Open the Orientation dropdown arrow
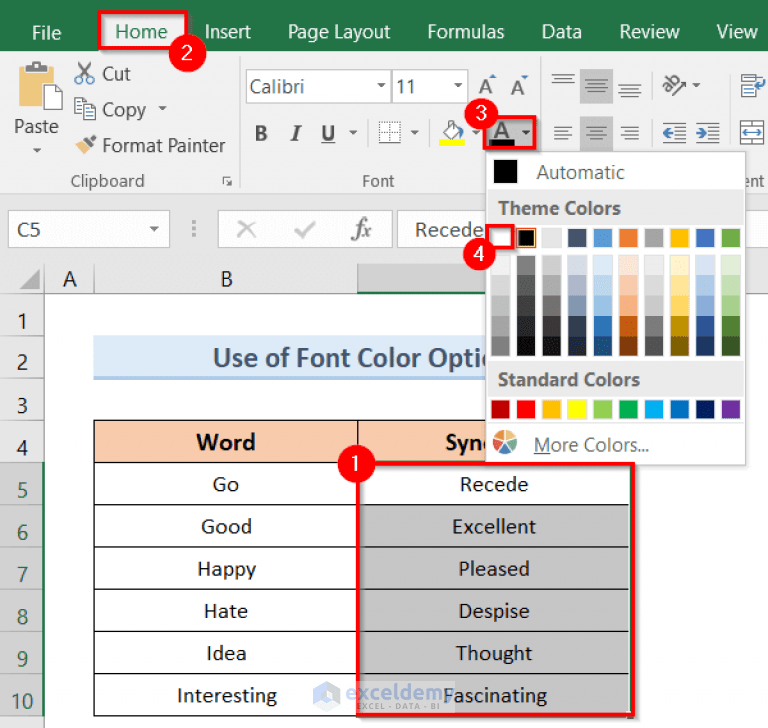 (696, 85)
